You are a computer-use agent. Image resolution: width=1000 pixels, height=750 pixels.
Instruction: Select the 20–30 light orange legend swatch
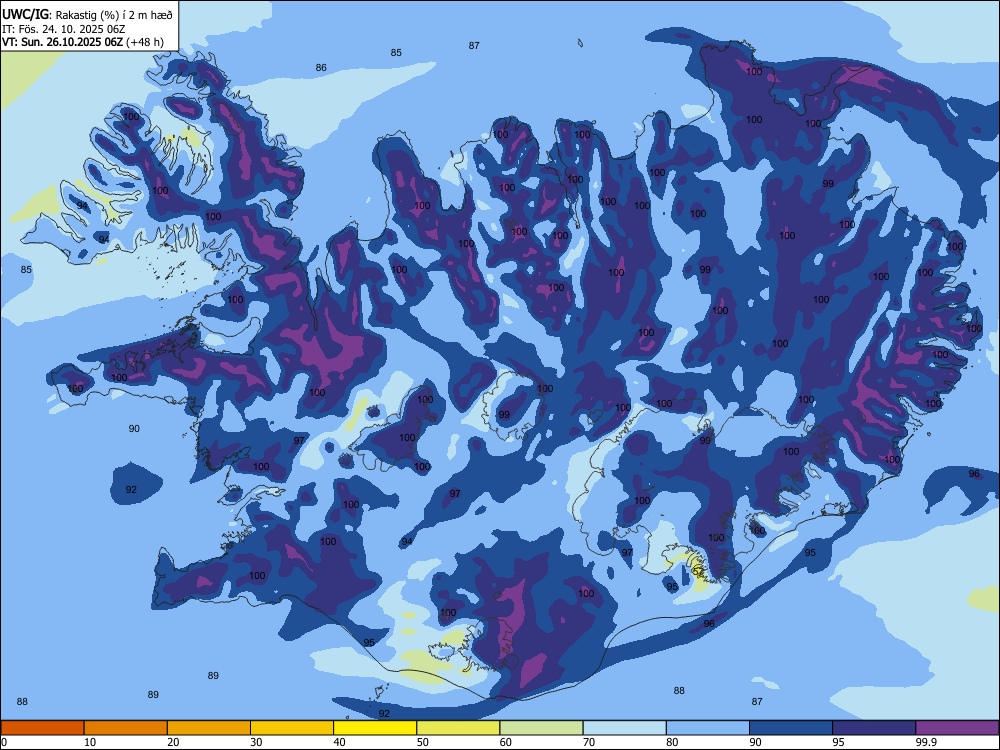(x=209, y=728)
